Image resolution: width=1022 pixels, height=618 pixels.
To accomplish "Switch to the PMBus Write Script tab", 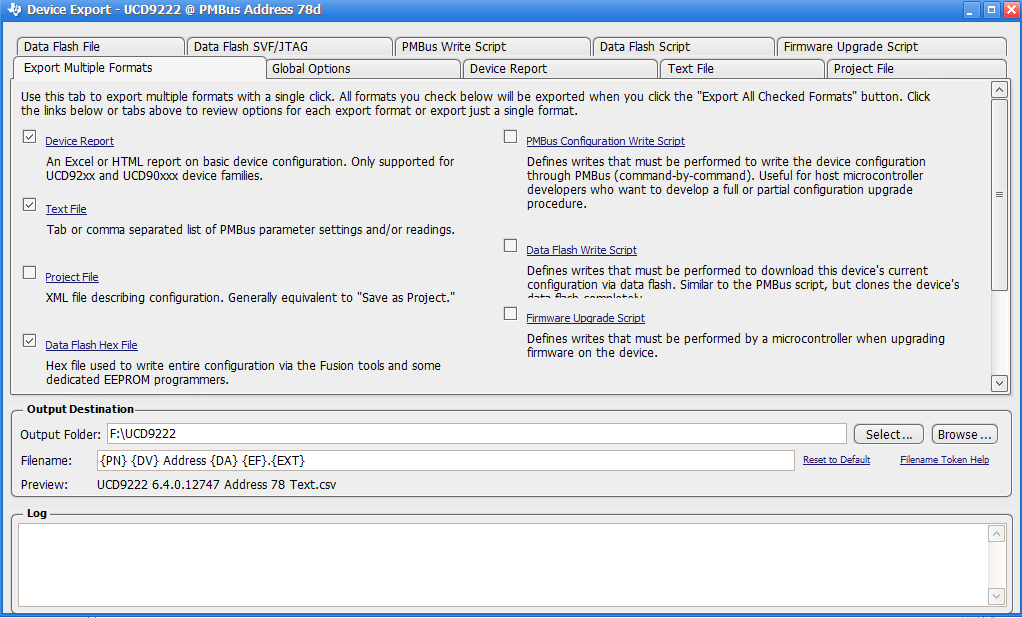I will pos(493,47).
